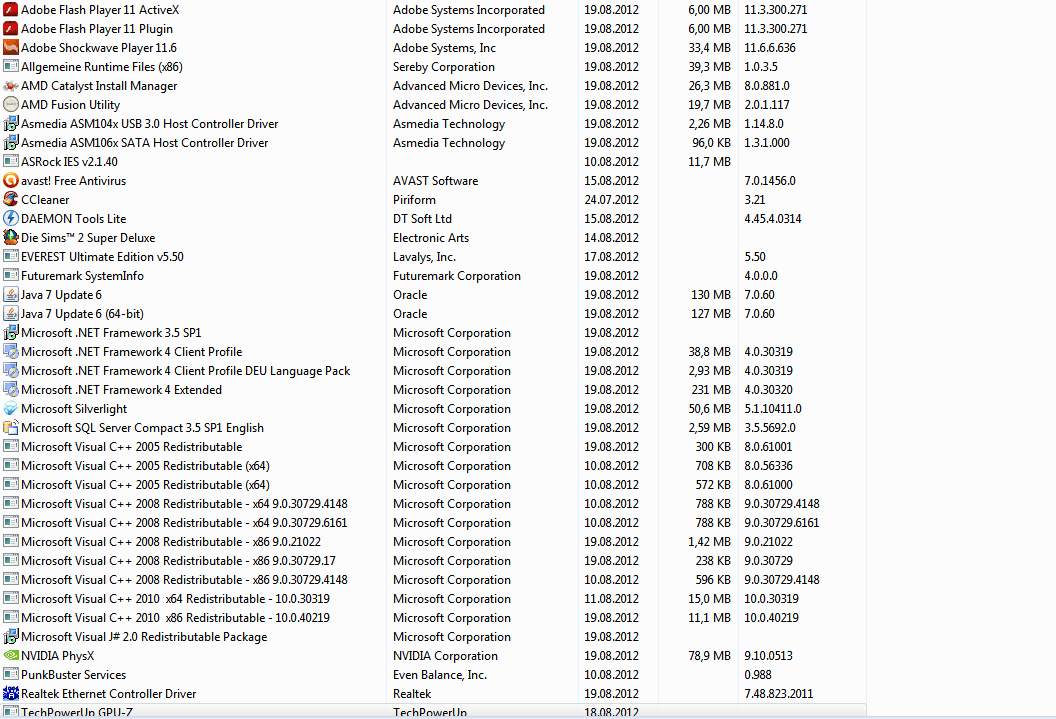Click the Java 7 Update 6 (64-bit) icon
The height and width of the screenshot is (719, 1056).
(10, 313)
